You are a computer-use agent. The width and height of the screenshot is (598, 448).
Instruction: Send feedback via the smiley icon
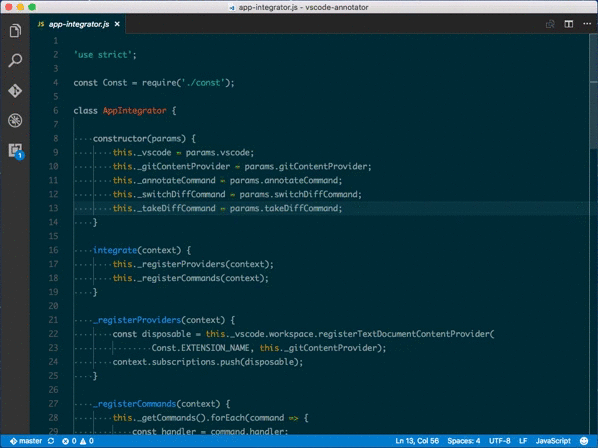pyautogui.click(x=584, y=441)
